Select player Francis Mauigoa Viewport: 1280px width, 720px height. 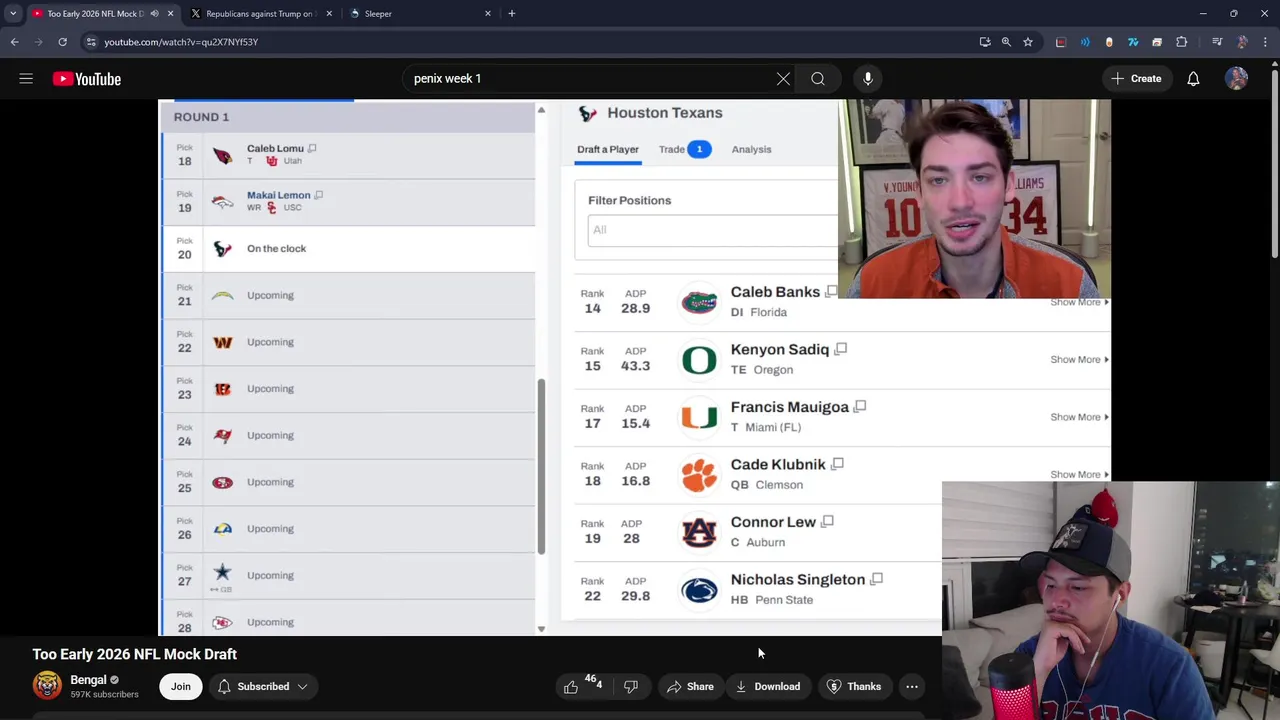click(790, 407)
